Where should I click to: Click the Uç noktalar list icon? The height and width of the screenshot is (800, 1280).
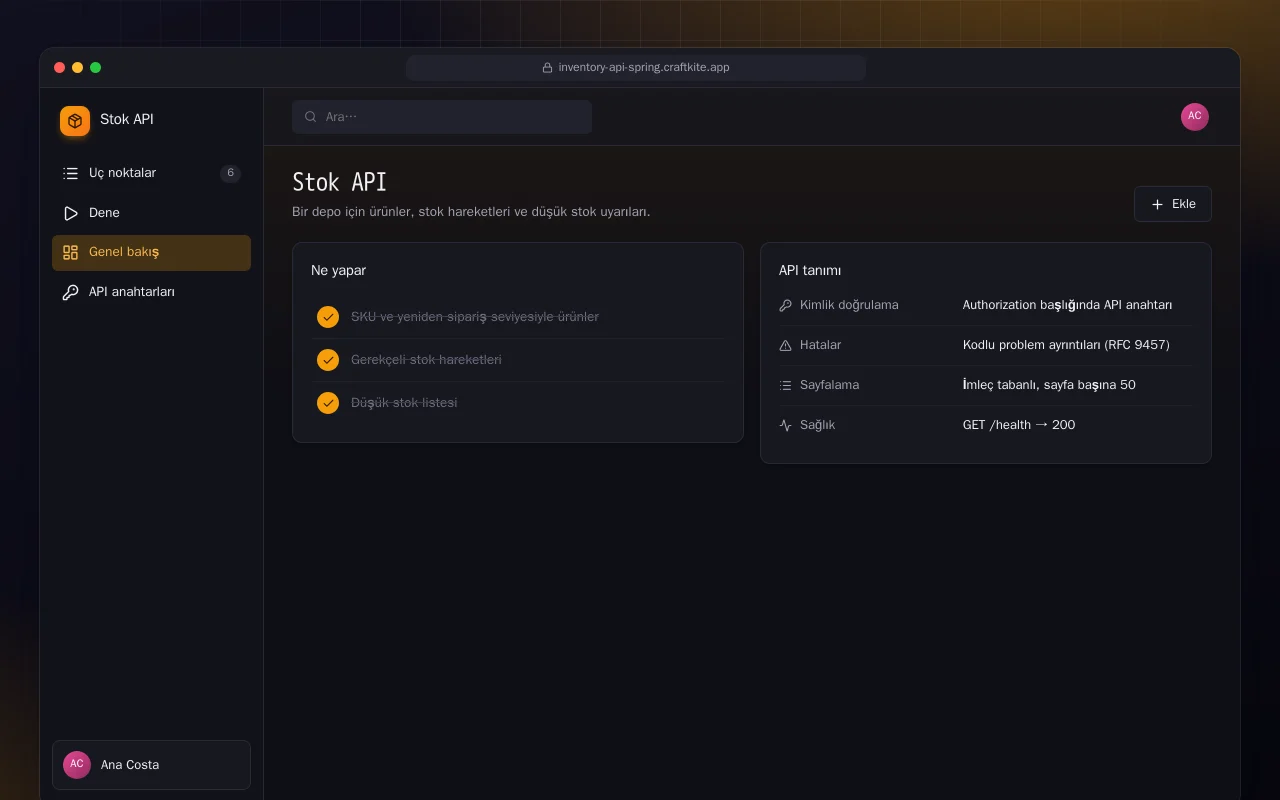coord(70,173)
